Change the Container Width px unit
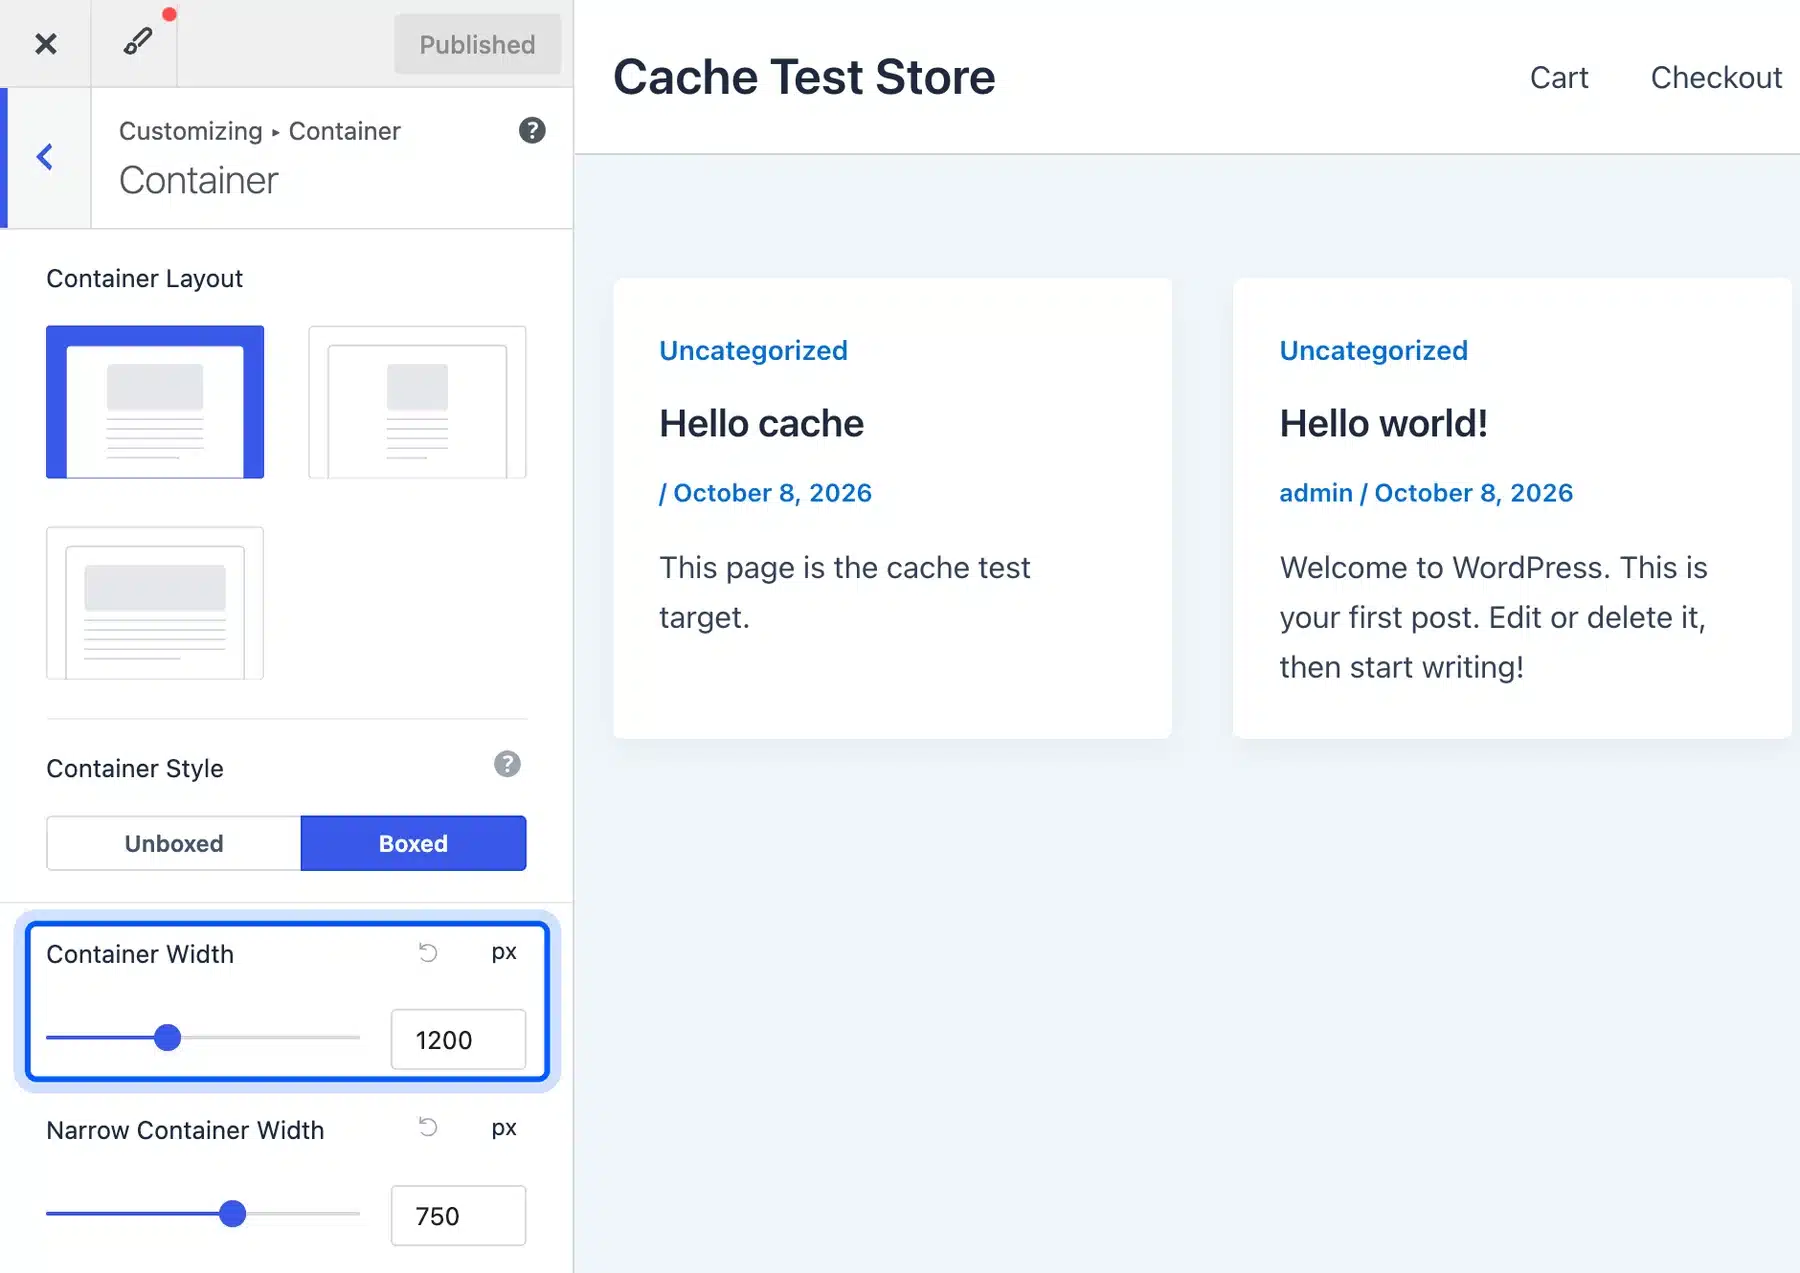Image resolution: width=1800 pixels, height=1273 pixels. [x=504, y=953]
